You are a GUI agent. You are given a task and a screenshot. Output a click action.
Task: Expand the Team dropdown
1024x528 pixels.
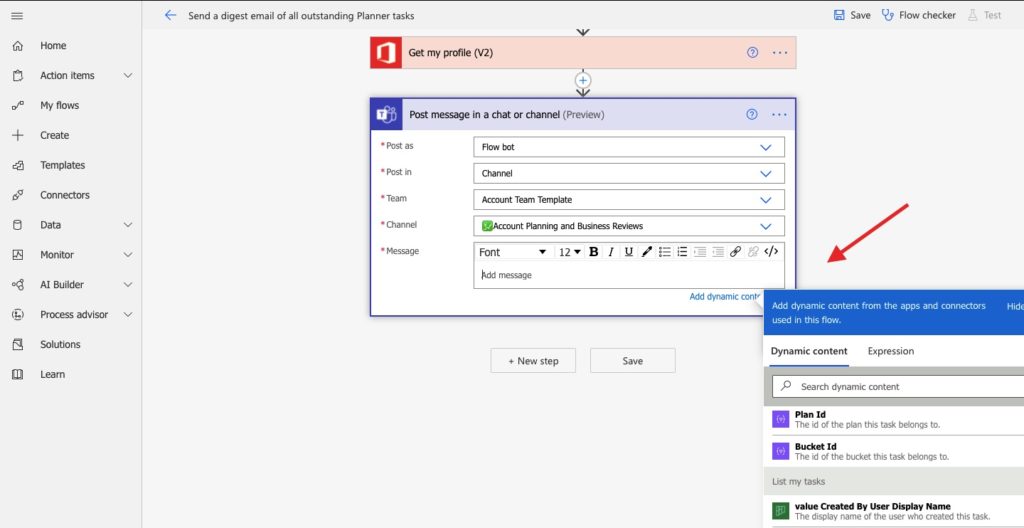point(765,200)
